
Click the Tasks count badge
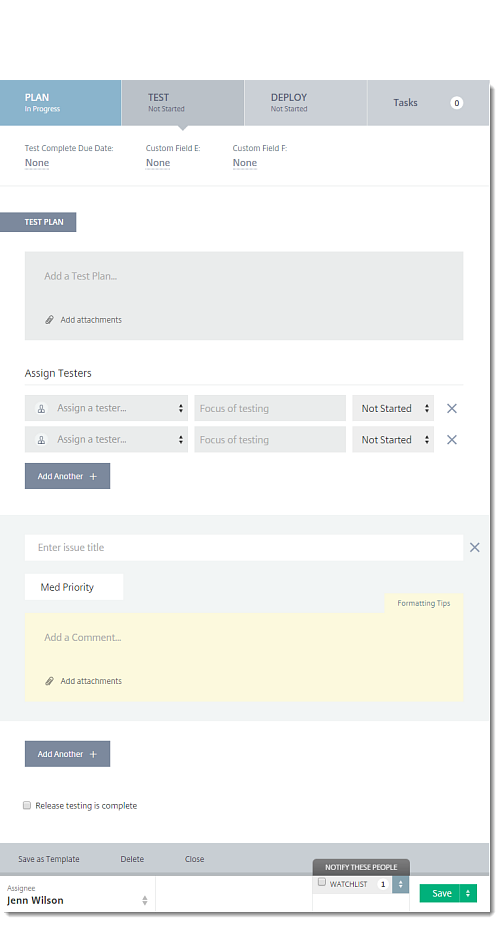point(456,103)
